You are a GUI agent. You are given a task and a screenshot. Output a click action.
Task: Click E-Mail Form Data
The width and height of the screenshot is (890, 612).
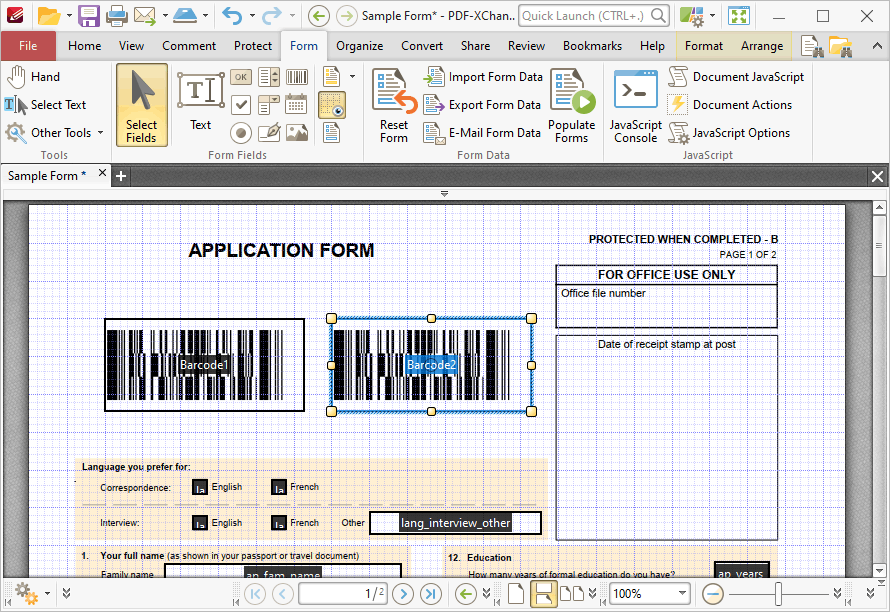point(482,133)
